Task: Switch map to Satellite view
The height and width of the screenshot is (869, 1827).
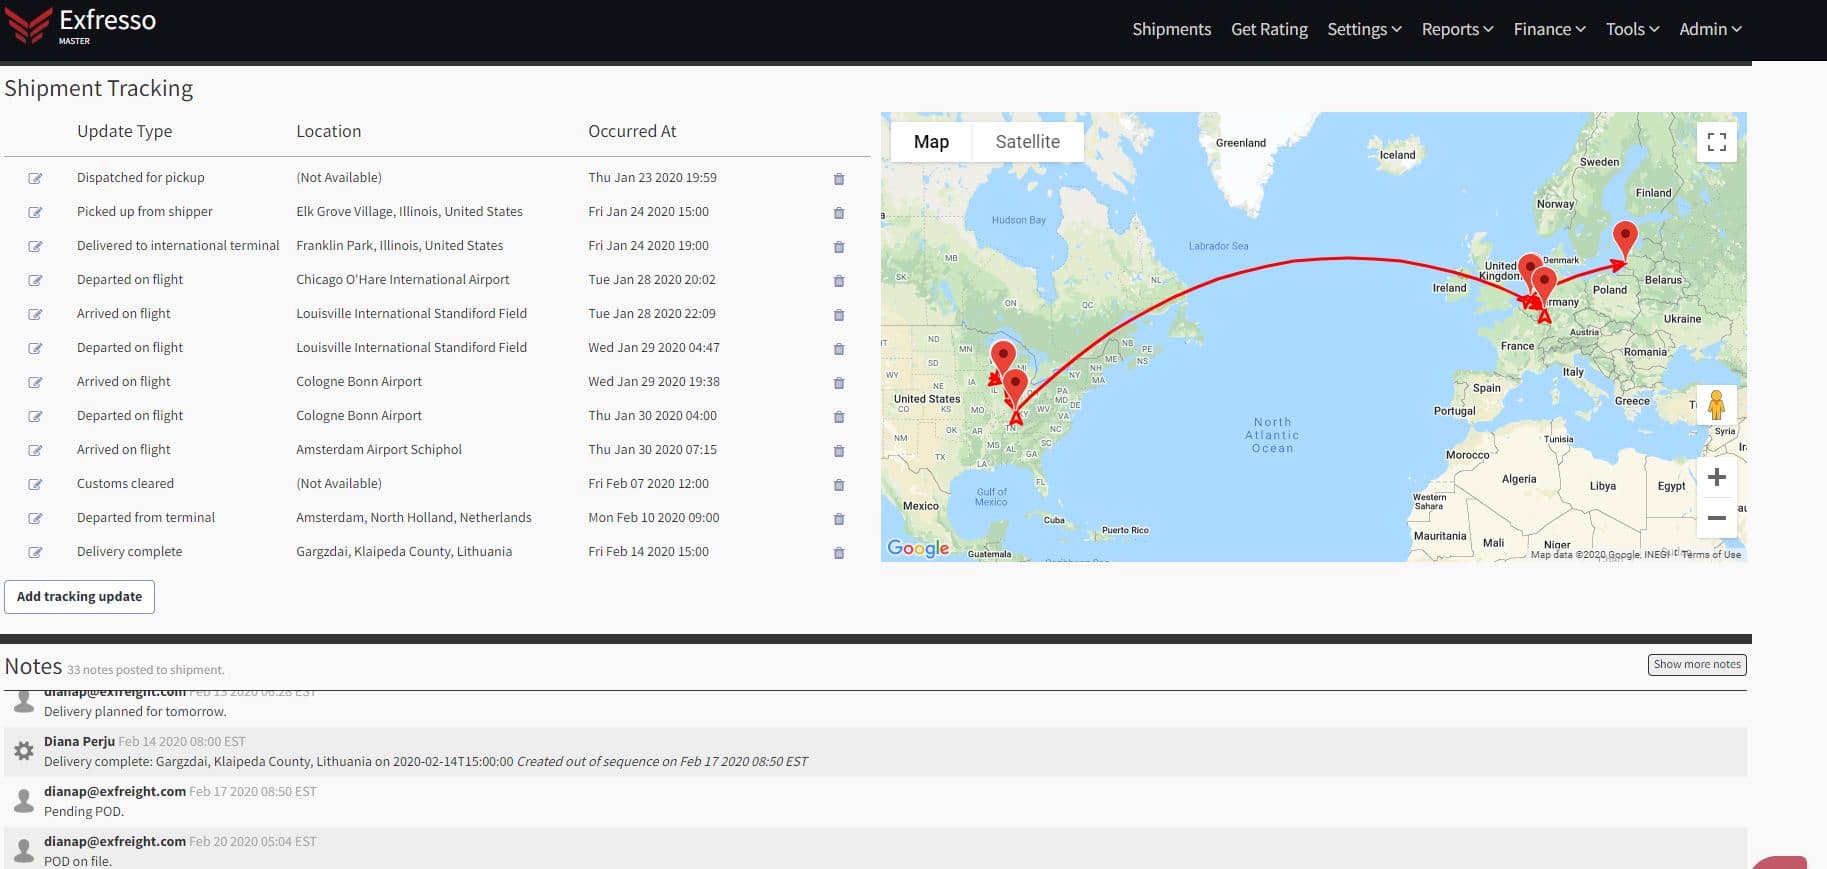Action: pos(1027,142)
